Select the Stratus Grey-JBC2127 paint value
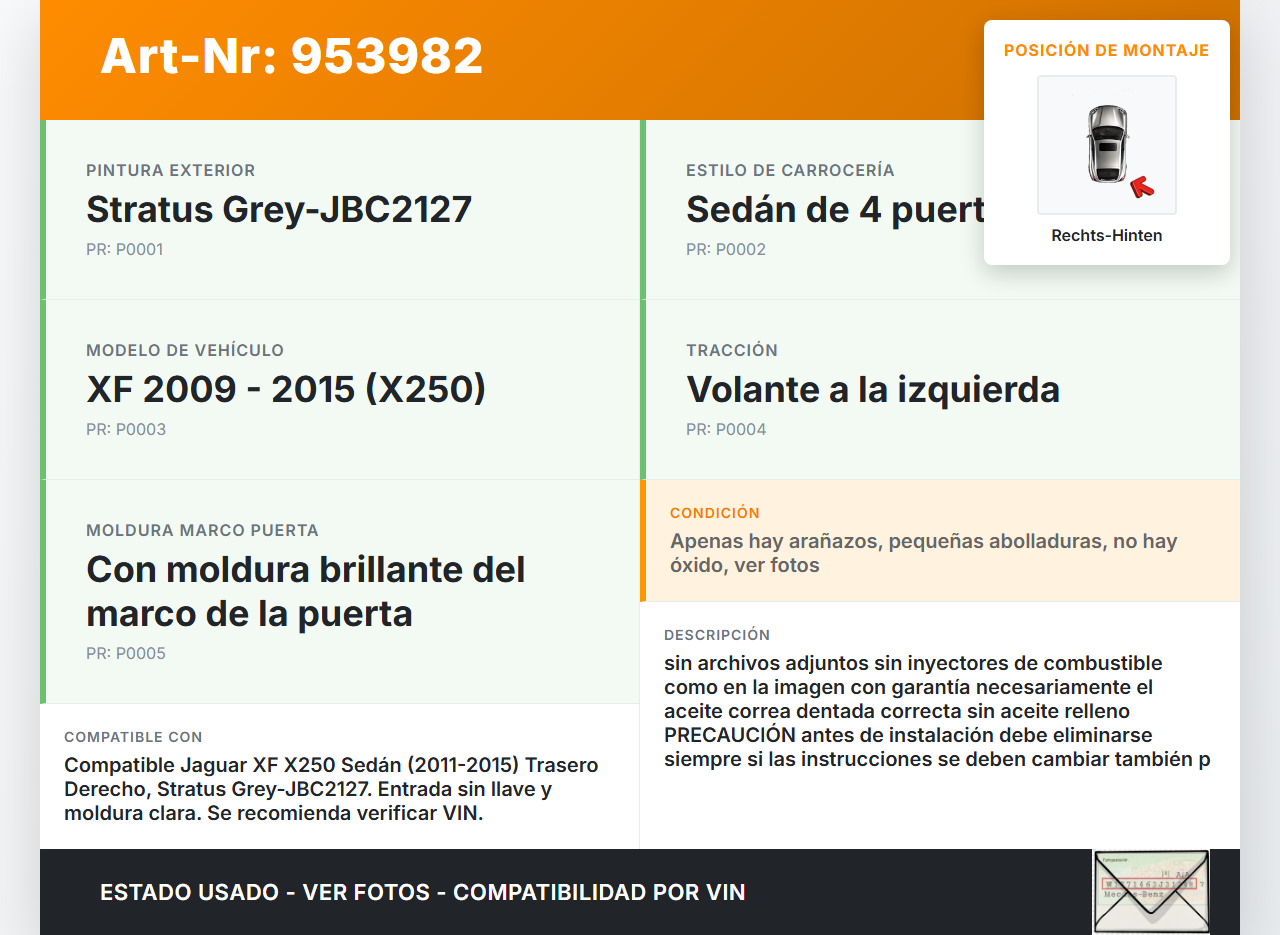The image size is (1280, 935). click(x=279, y=210)
